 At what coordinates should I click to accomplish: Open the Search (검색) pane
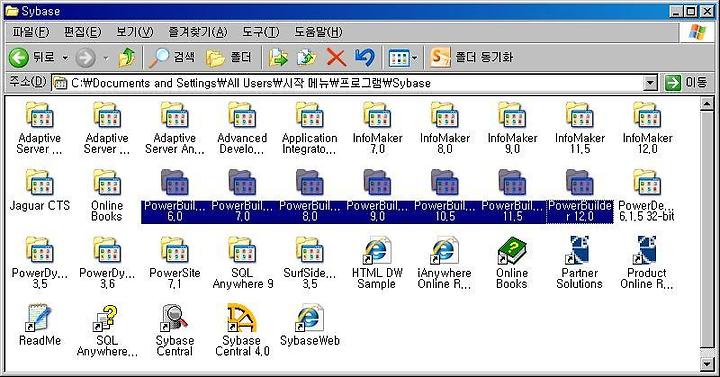point(172,57)
